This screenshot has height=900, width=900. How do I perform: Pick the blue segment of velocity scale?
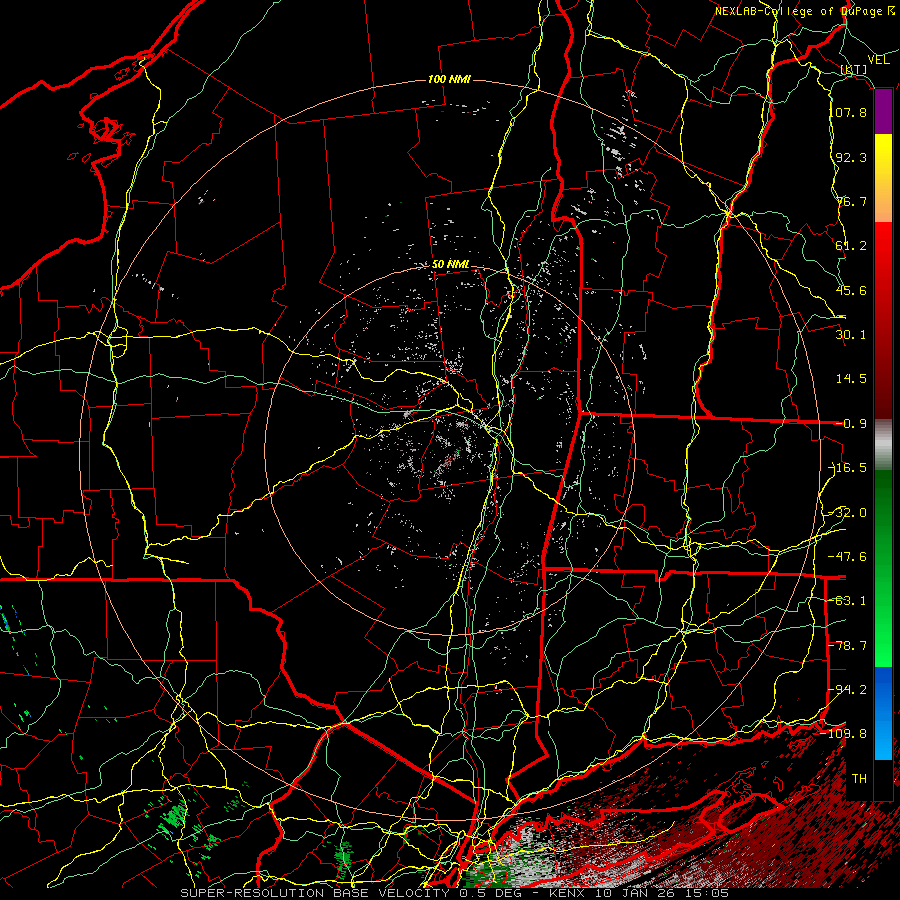point(883,713)
